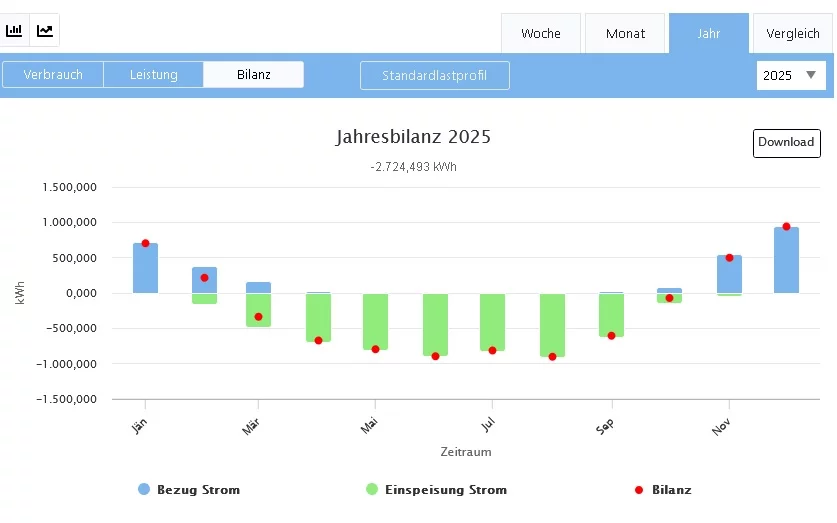
Task: Toggle Einspeisung Strom legend series
Action: pyautogui.click(x=435, y=490)
